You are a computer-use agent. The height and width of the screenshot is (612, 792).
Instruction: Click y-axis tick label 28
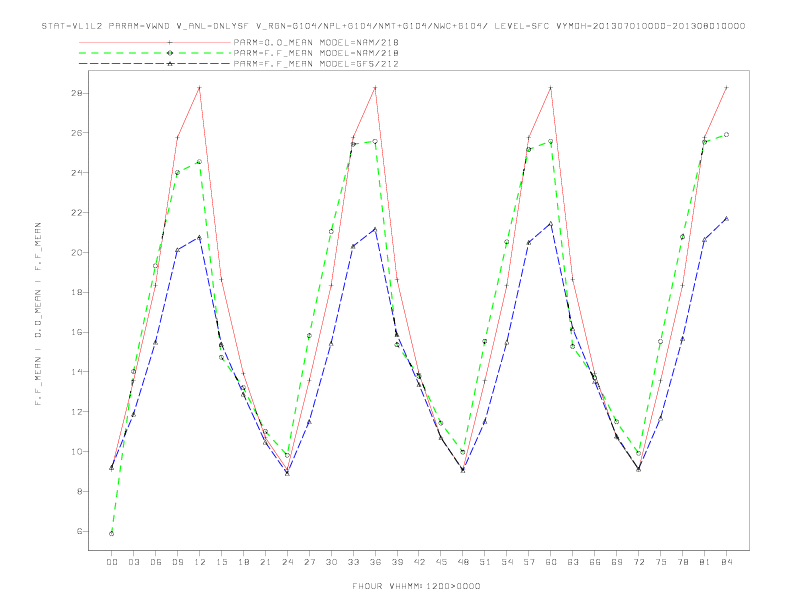tap(77, 93)
